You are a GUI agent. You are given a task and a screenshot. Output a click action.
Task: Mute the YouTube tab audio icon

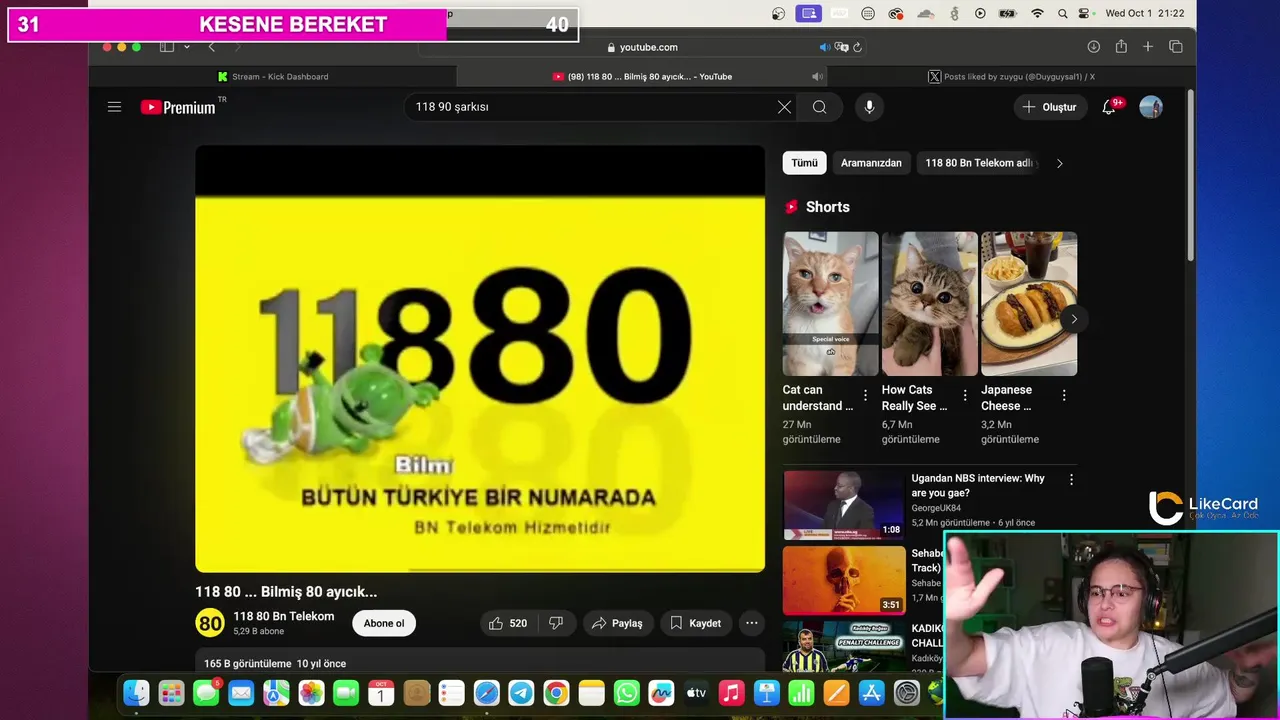point(817,76)
